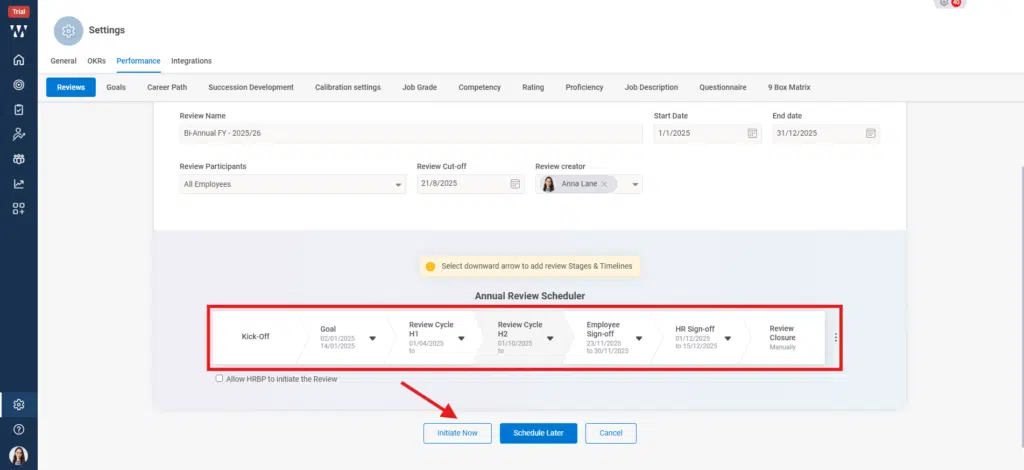This screenshot has height=470, width=1024.
Task: Select the Career Path sub-tab
Action: (x=167, y=87)
